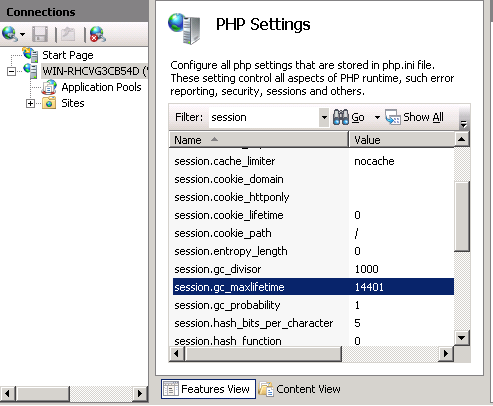
Task: Click the binoculars icon beside Go
Action: [341, 117]
